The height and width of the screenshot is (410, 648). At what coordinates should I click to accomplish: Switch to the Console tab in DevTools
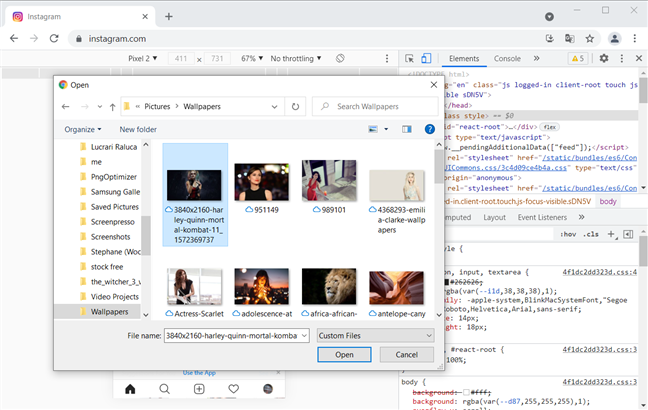(507, 59)
